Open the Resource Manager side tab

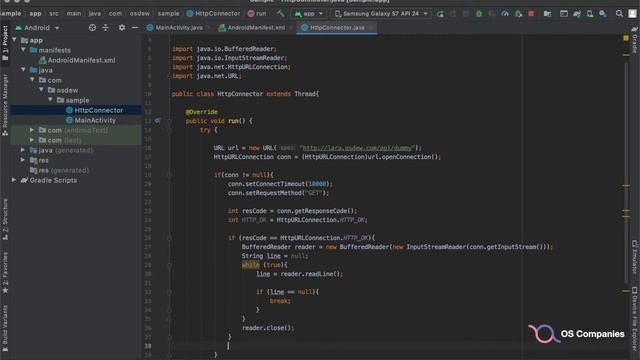coord(5,104)
